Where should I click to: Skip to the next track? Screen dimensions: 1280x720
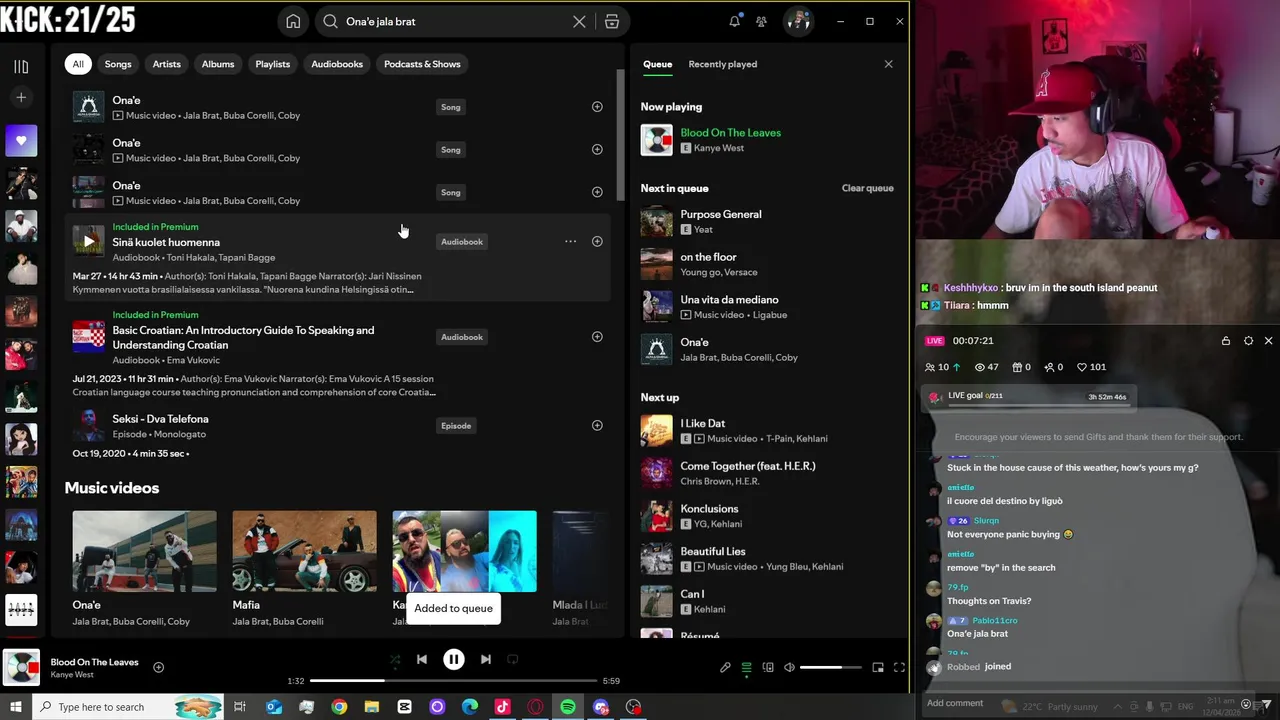tap(486, 660)
